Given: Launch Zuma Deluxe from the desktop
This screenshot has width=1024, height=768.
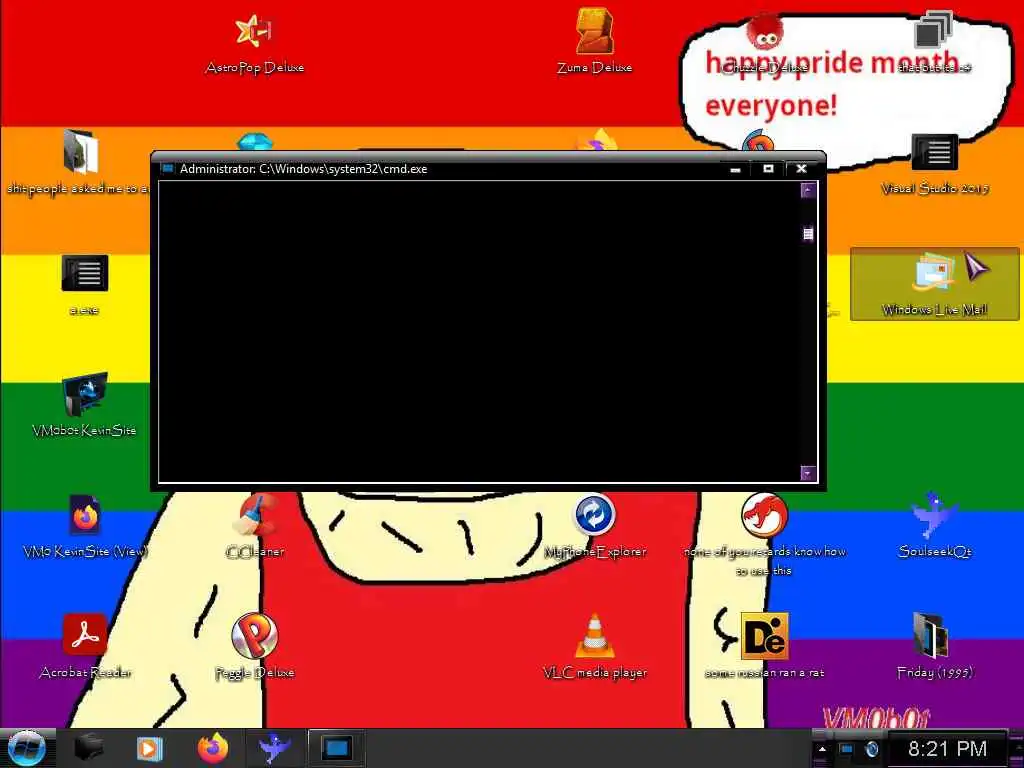Looking at the screenshot, I should coord(594,42).
